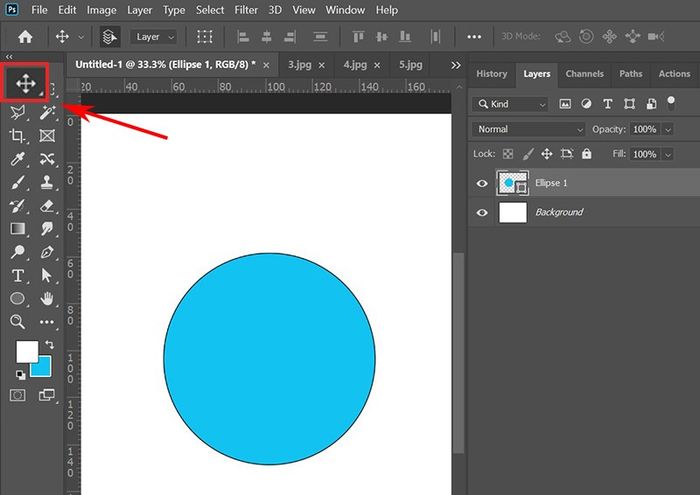Expand the Opacity slider dropdown
700x495 pixels.
tap(668, 129)
